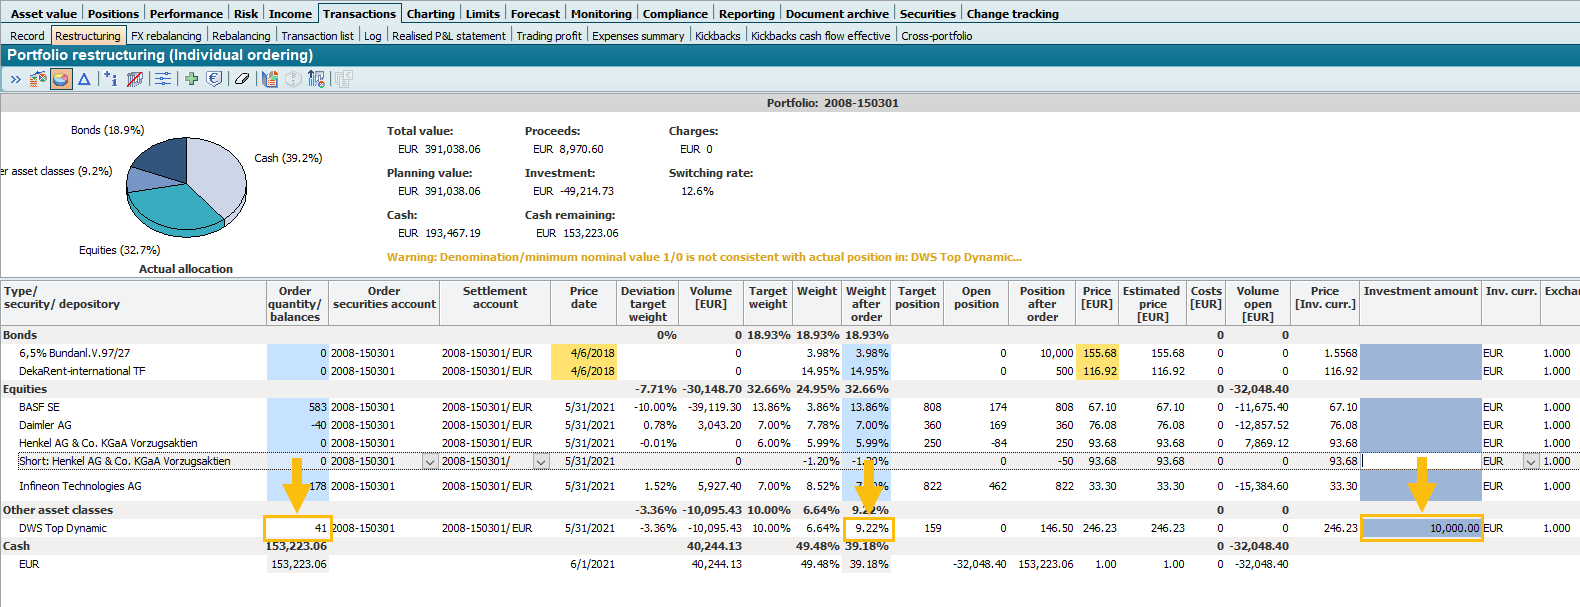Image resolution: width=1580 pixels, height=607 pixels.
Task: Click the Price date column header
Action: [584, 298]
